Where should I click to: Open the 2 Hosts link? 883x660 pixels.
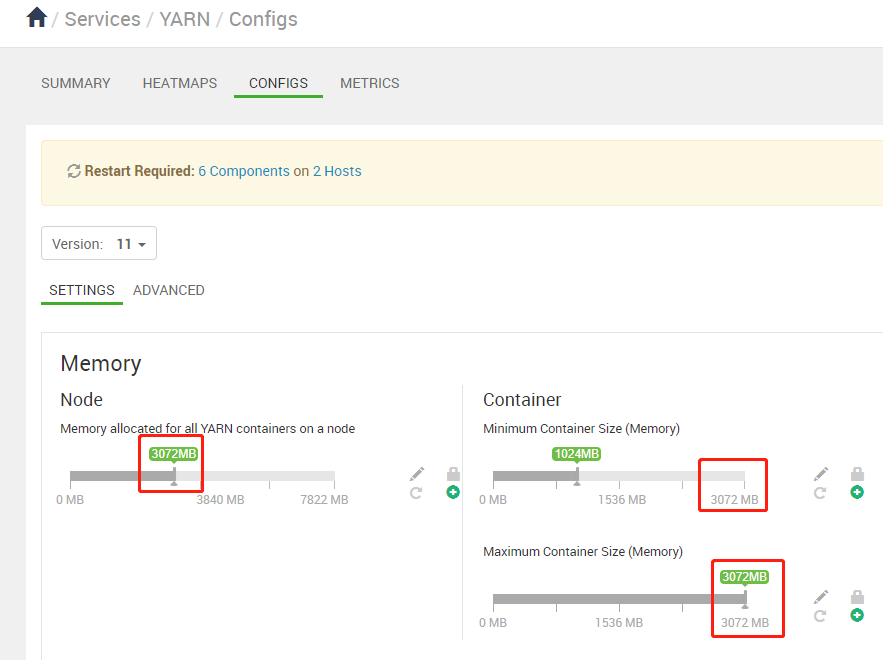pyautogui.click(x=337, y=171)
